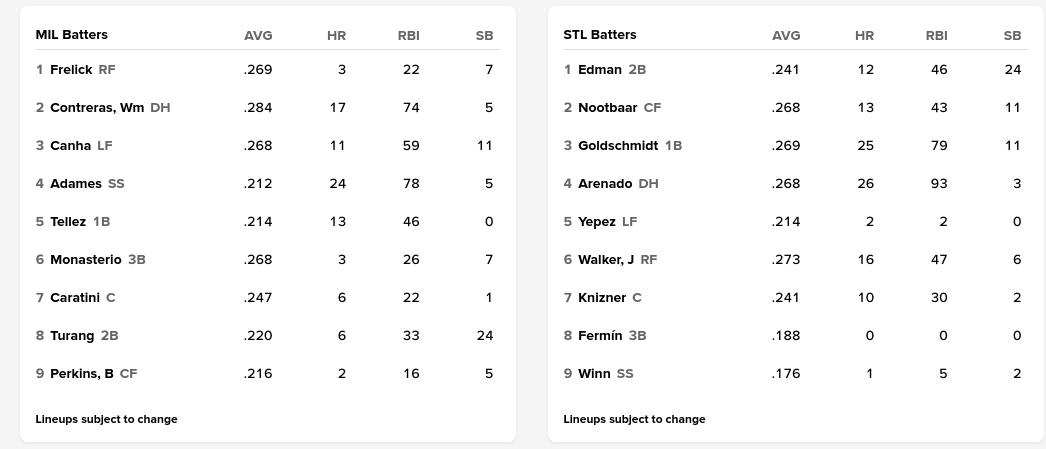Click Tellez in the Milwaukee lineup

(x=68, y=222)
